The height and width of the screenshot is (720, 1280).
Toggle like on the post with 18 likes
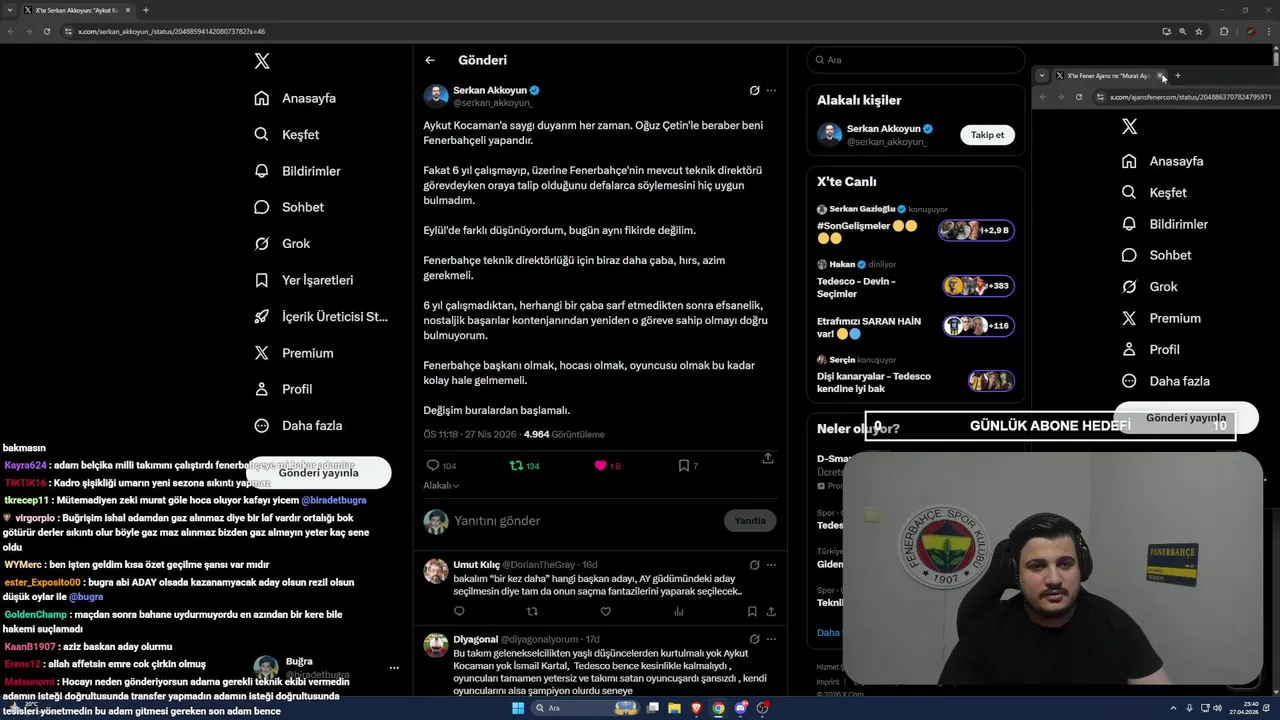click(x=607, y=465)
